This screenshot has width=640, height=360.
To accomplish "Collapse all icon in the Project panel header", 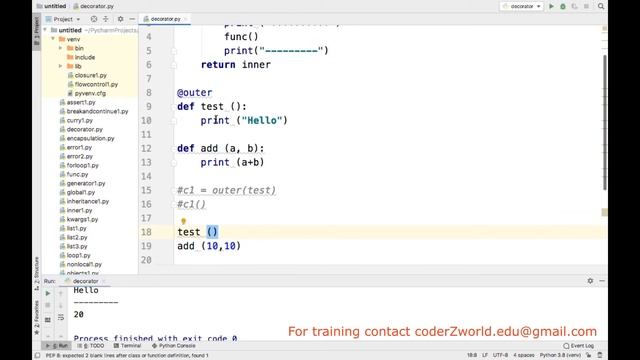I will tap(106, 19).
